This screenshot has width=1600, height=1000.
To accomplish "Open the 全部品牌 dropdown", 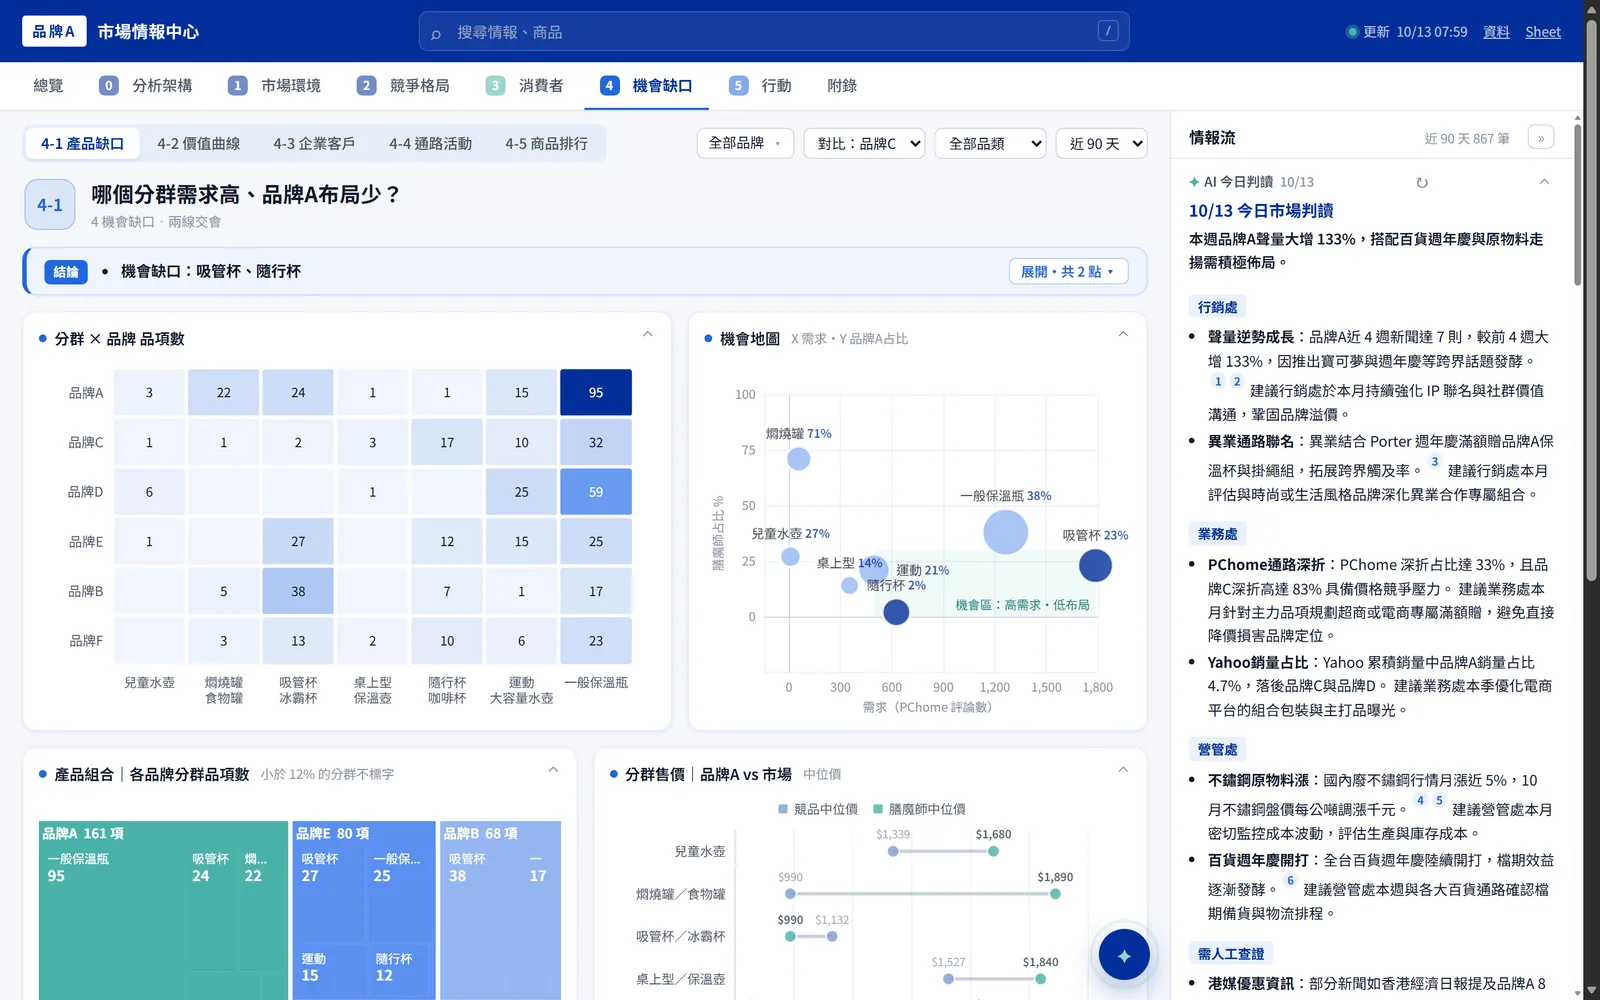I will click(x=745, y=143).
